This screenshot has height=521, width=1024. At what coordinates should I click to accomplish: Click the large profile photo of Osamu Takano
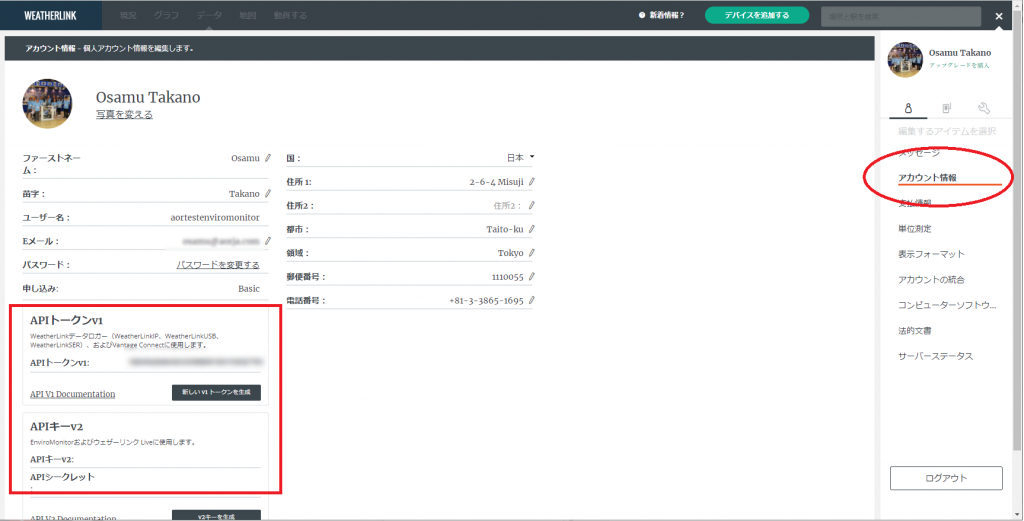point(48,104)
